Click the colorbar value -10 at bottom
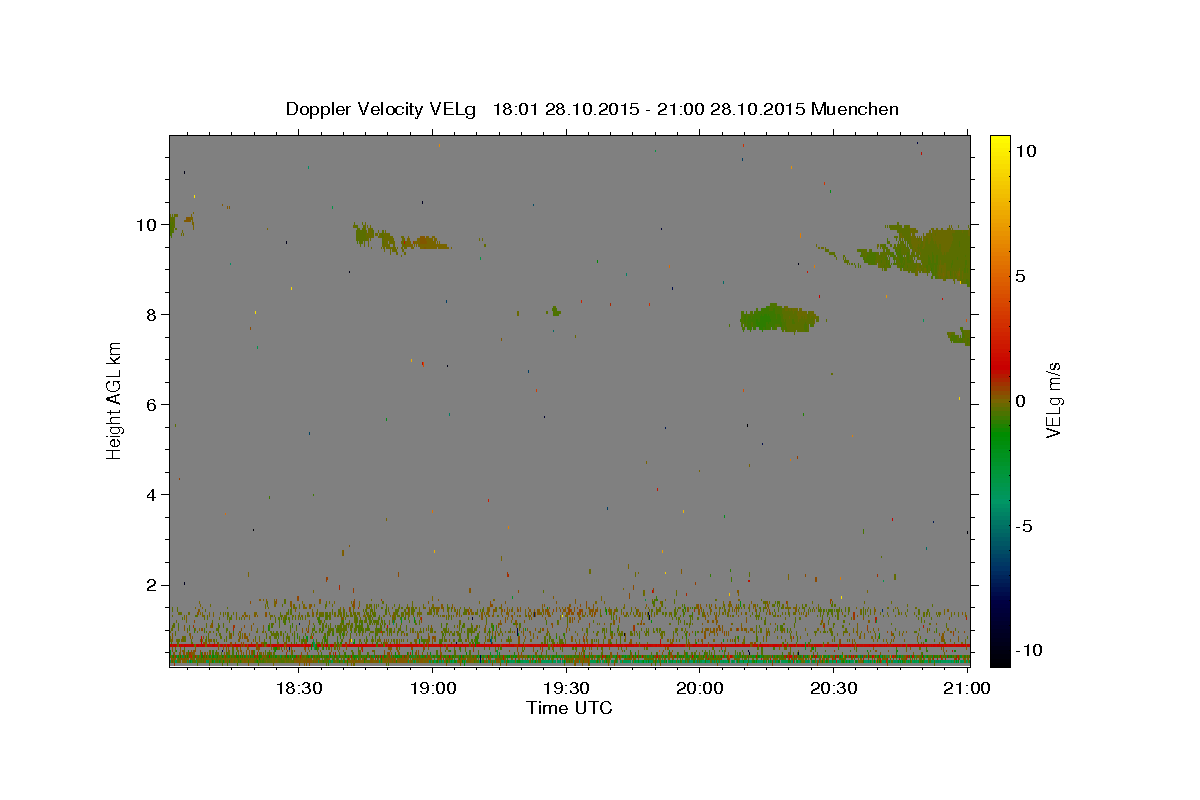 pos(1029,651)
